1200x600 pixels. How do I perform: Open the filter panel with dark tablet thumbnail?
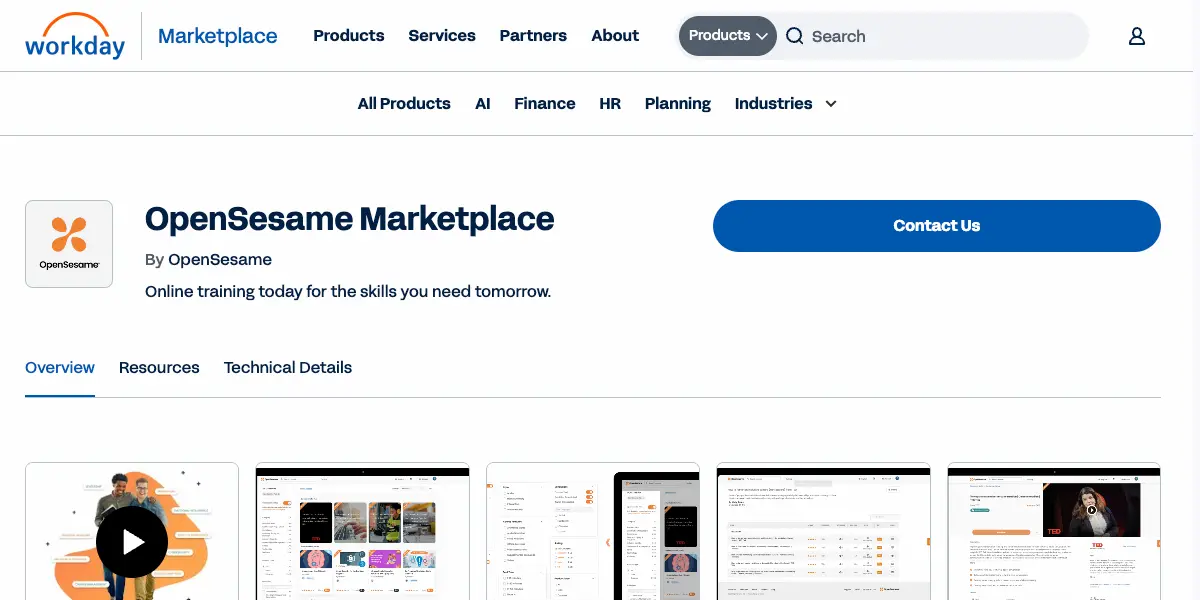593,531
